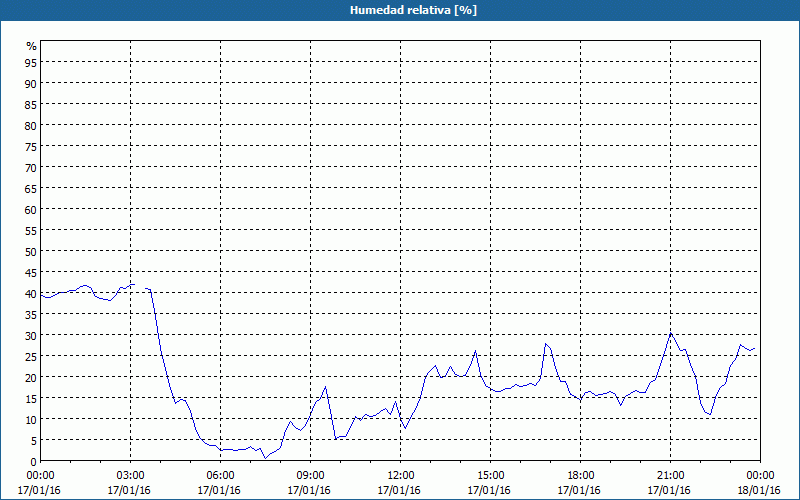Click the humidity peak near 21:00
This screenshot has width=800, height=500.
pyautogui.click(x=671, y=333)
